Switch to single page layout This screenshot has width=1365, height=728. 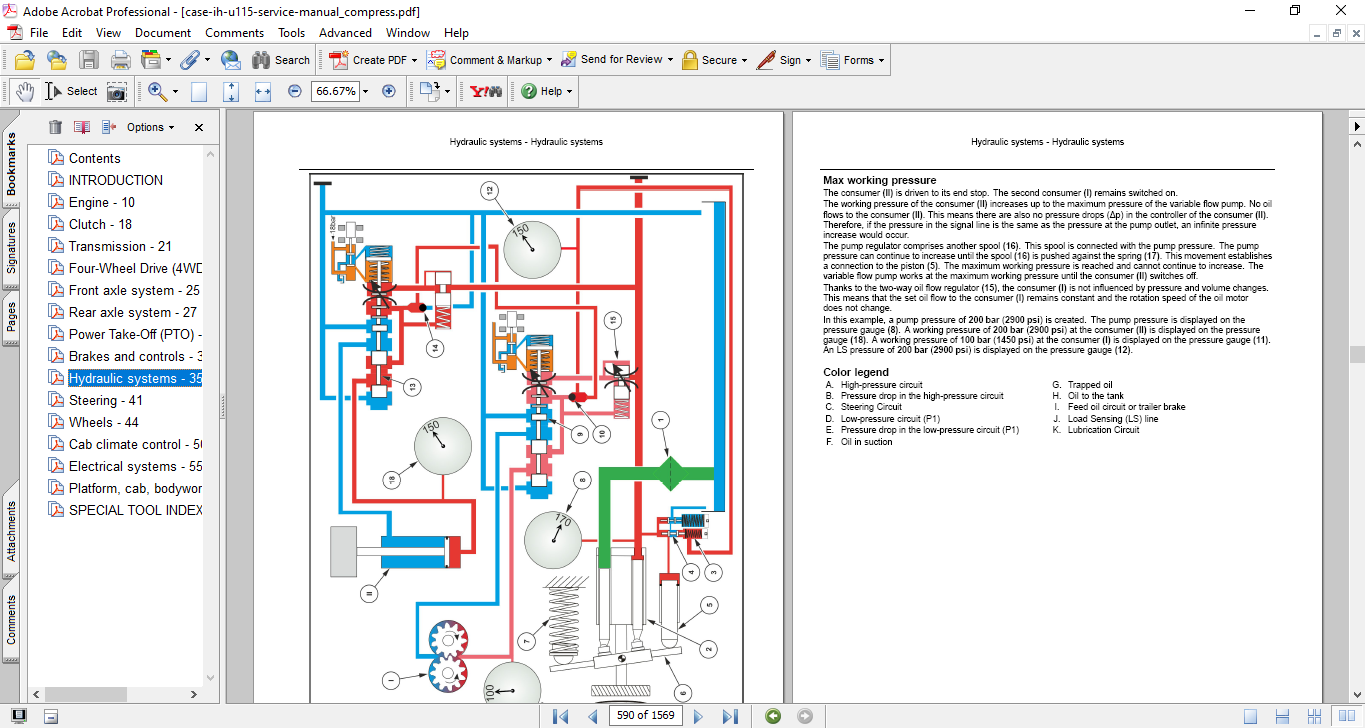[1250, 716]
